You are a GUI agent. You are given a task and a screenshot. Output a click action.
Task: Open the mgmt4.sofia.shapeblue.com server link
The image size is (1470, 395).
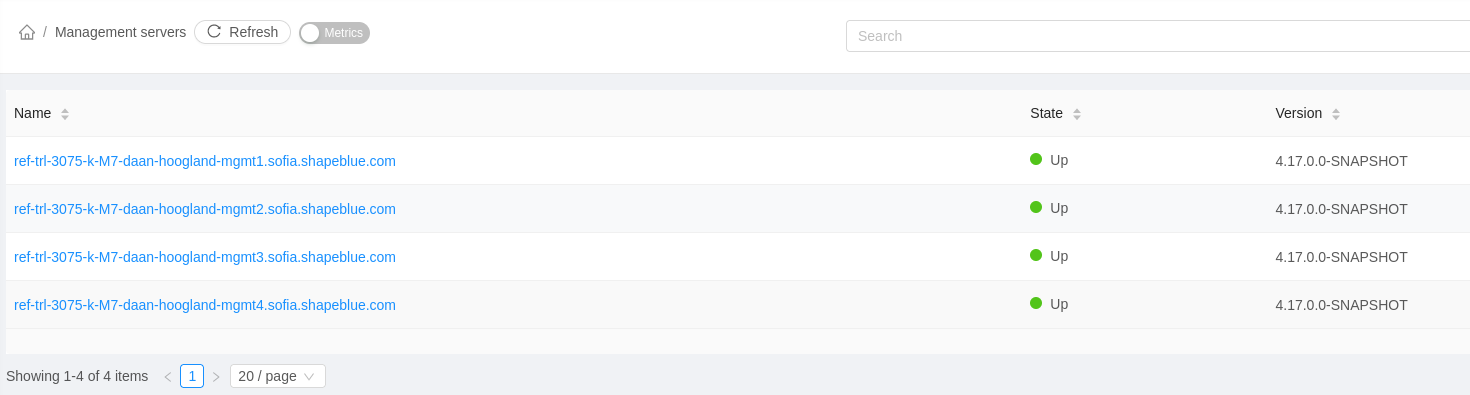coord(205,305)
